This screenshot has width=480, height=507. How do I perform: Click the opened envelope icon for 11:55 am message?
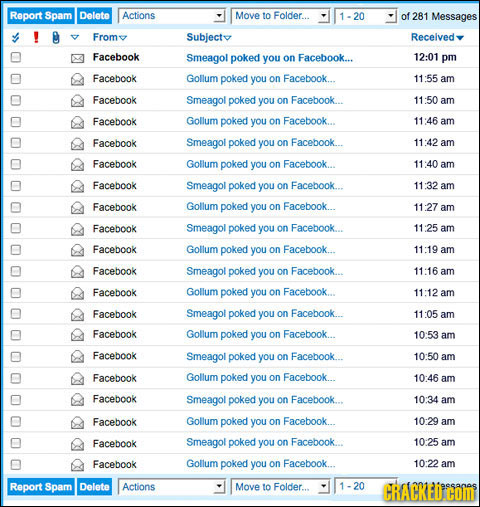pyautogui.click(x=77, y=79)
